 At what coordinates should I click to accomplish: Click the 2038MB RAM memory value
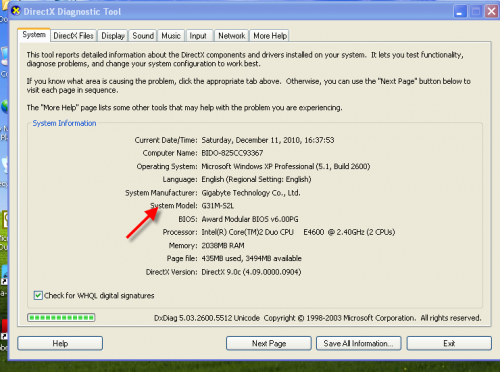(223, 246)
